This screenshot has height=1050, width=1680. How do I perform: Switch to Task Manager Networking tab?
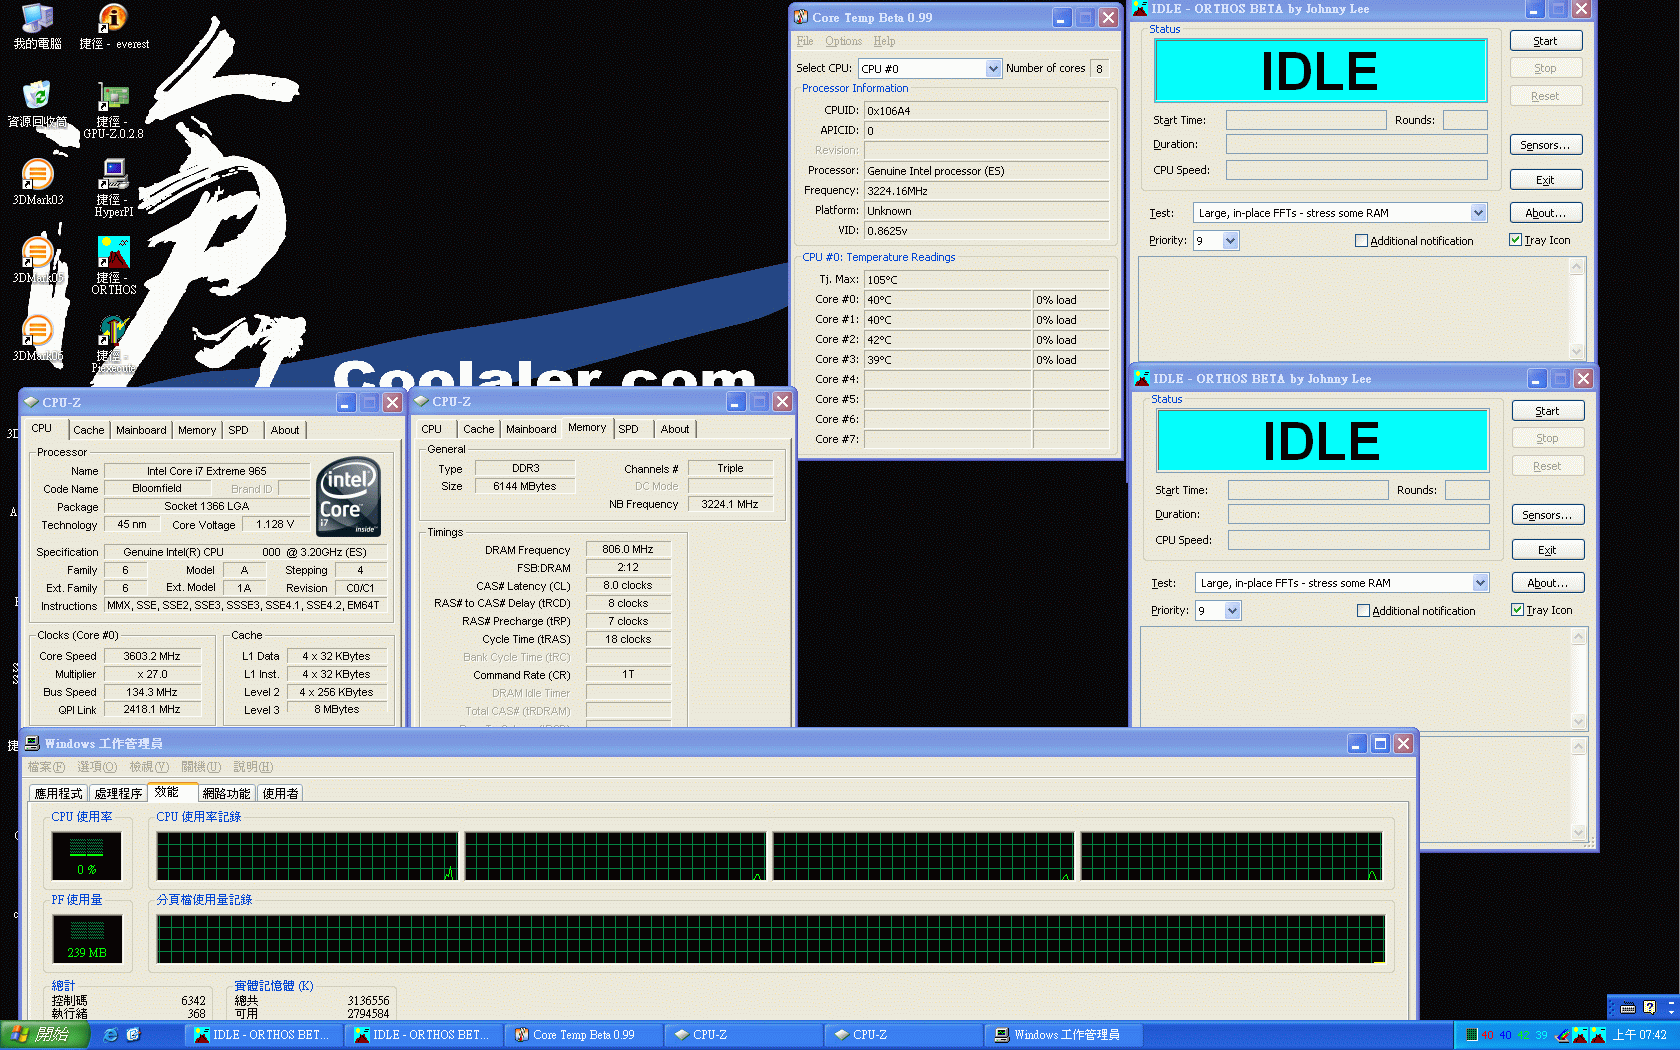[x=226, y=793]
